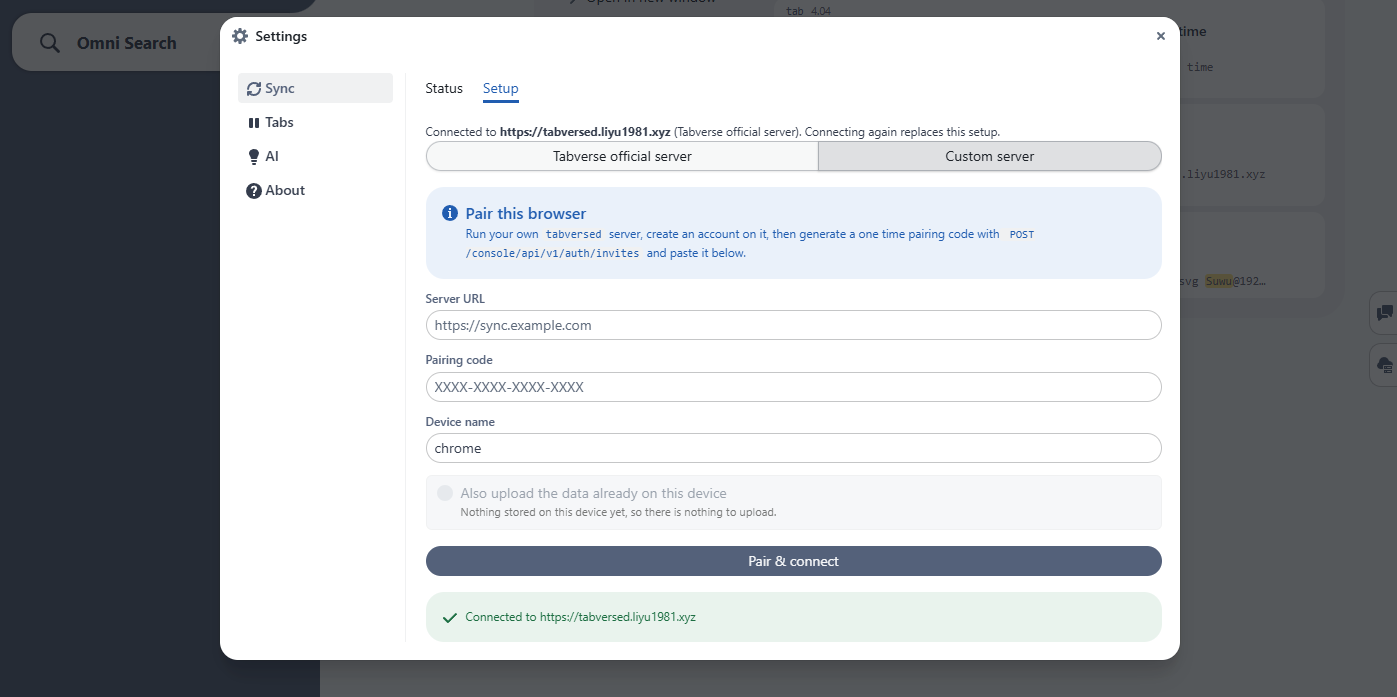
Task: Close the Settings dialog
Action: 1160,36
